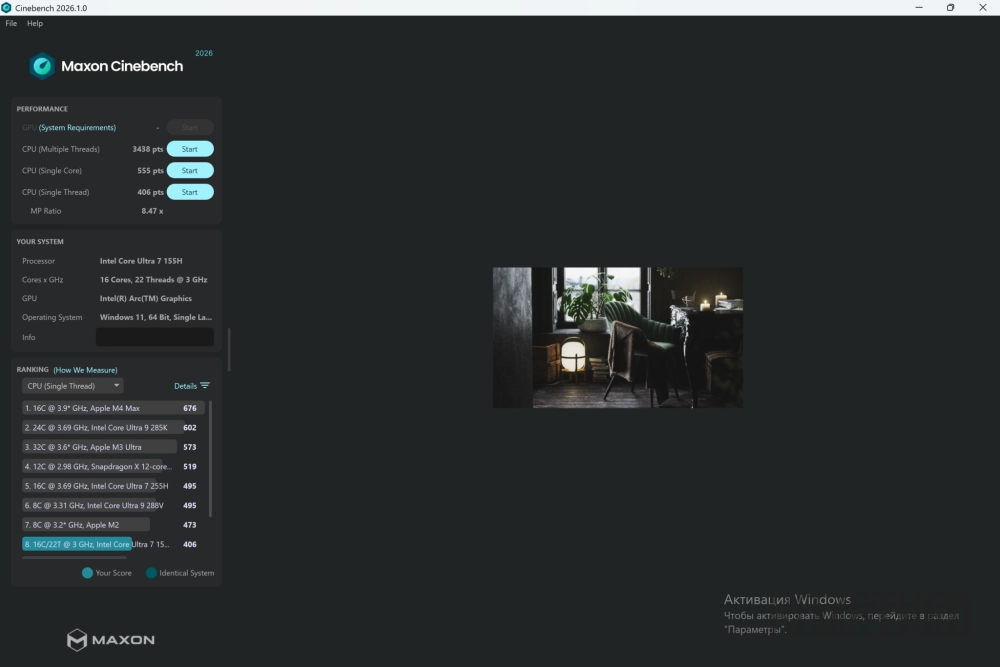1000x667 pixels.
Task: Open the Help menu
Action: [x=35, y=23]
